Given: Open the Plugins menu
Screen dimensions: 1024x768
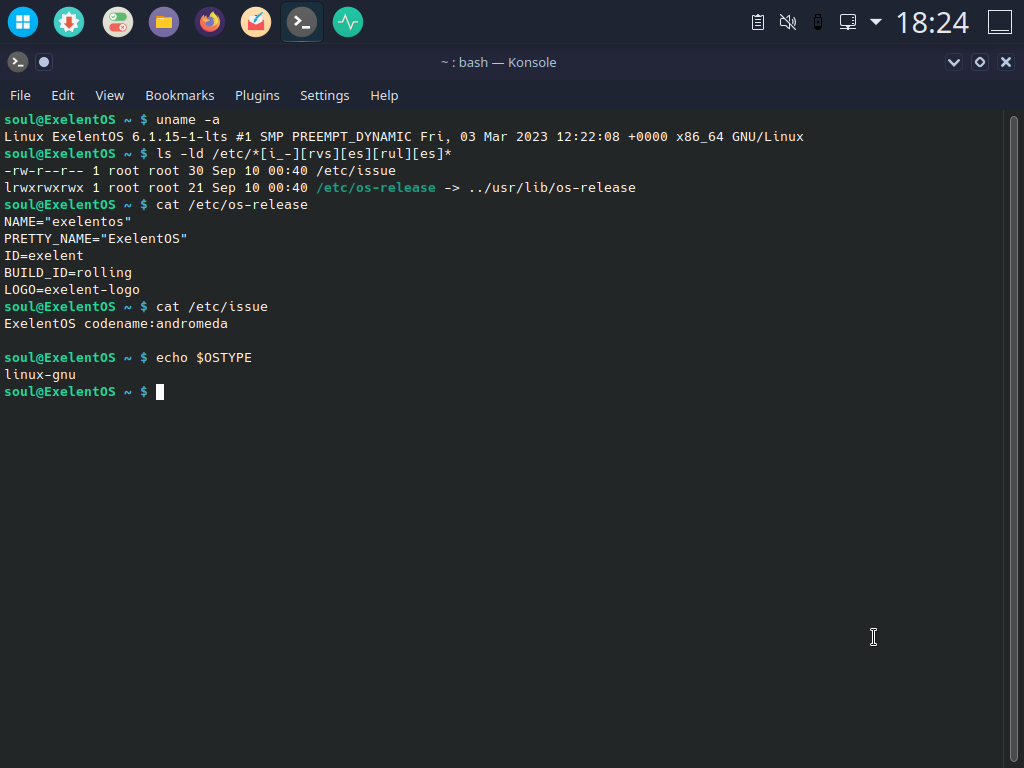Looking at the screenshot, I should [x=257, y=95].
